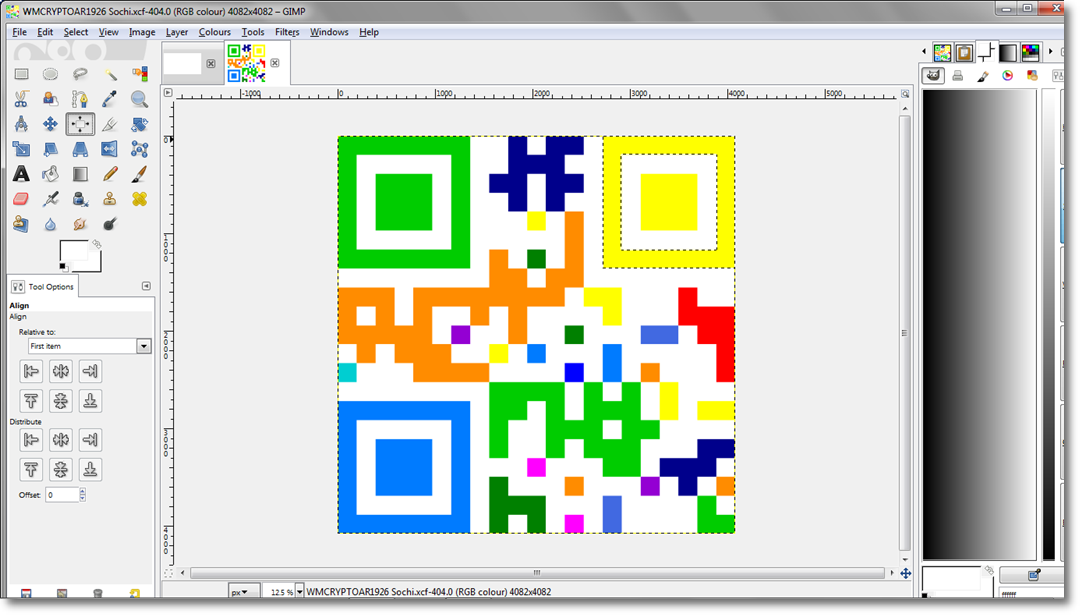The width and height of the screenshot is (1080, 615).
Task: Pick the Smudge finger tool
Action: tap(80, 224)
